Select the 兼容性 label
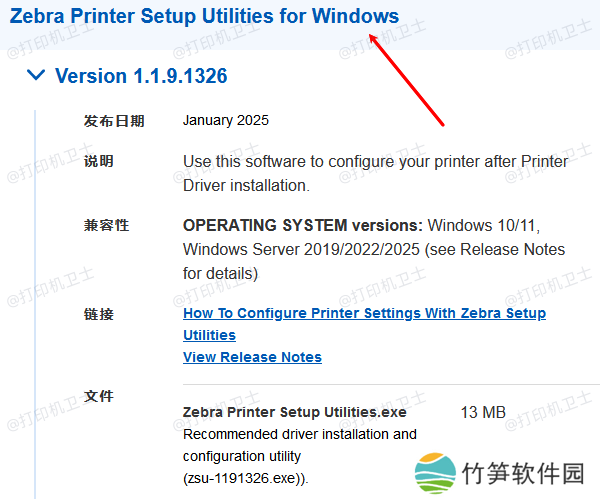This screenshot has height=499, width=600. [106, 225]
